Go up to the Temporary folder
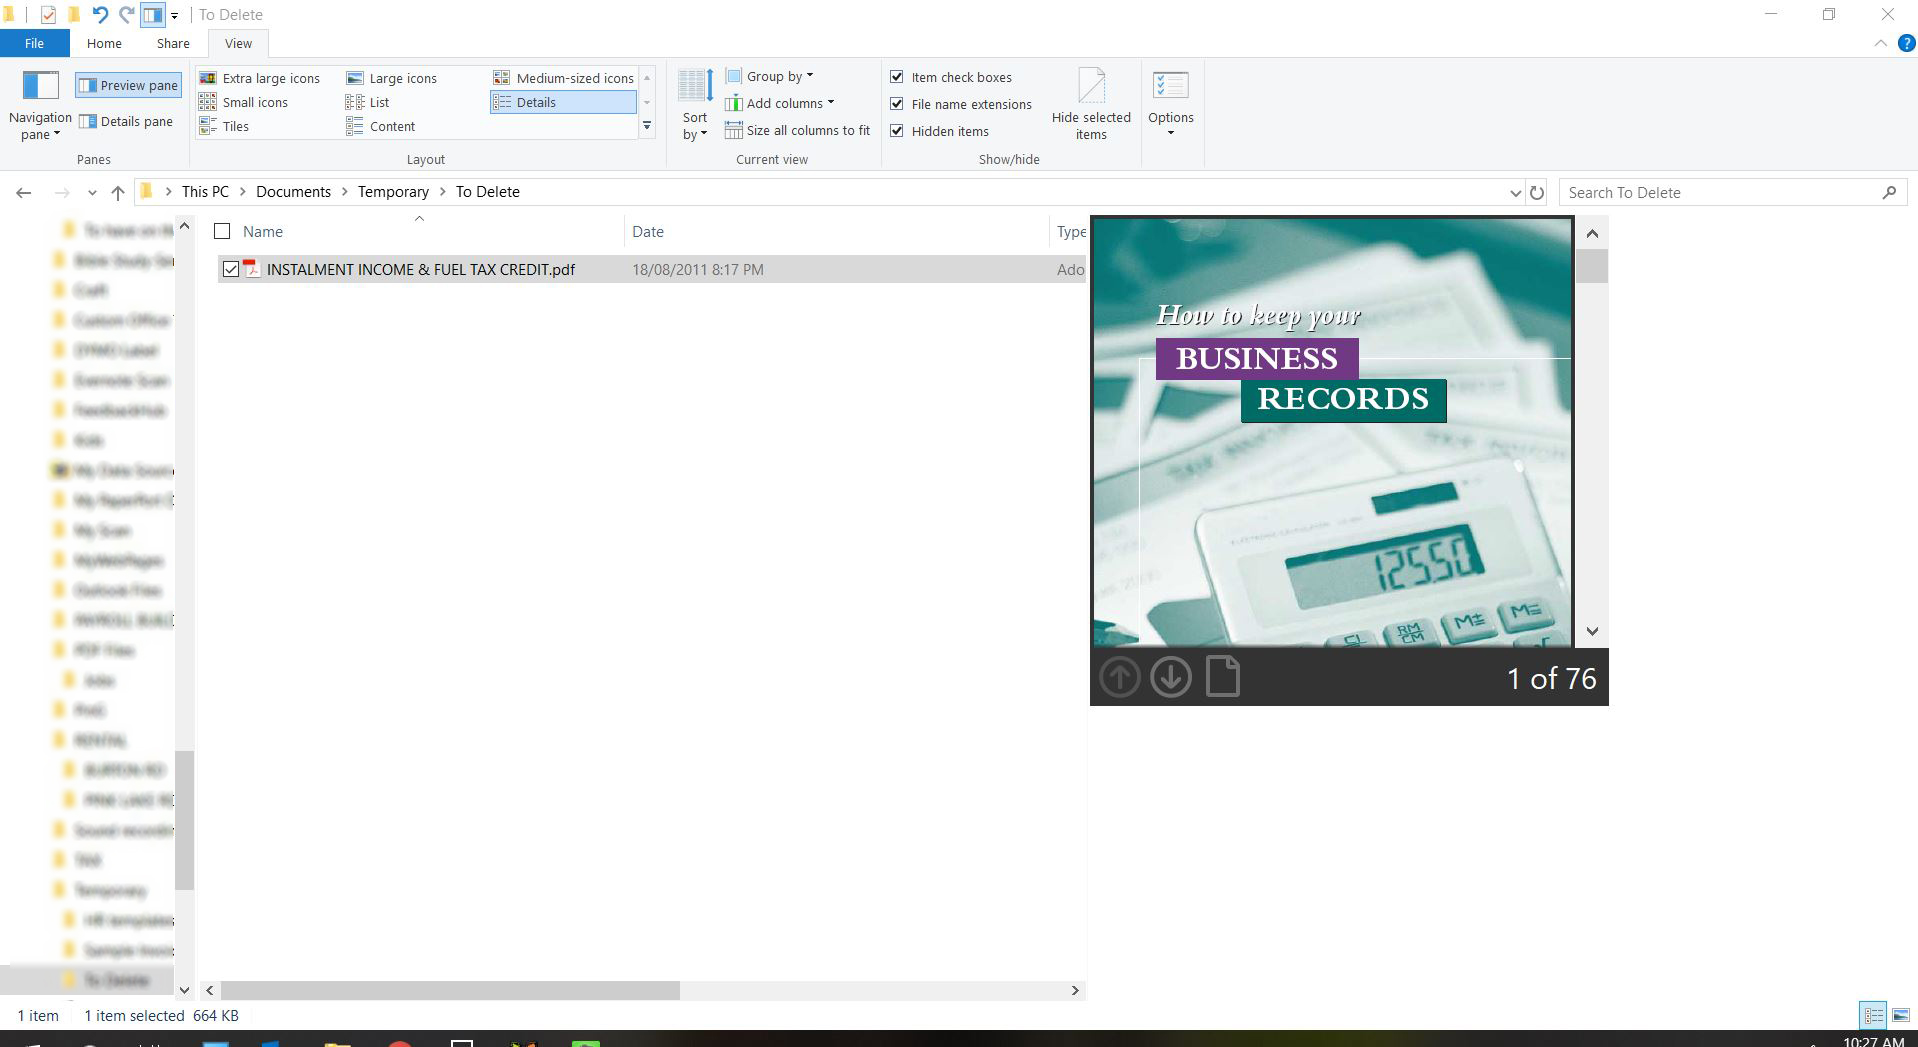1918x1047 pixels. 393,191
